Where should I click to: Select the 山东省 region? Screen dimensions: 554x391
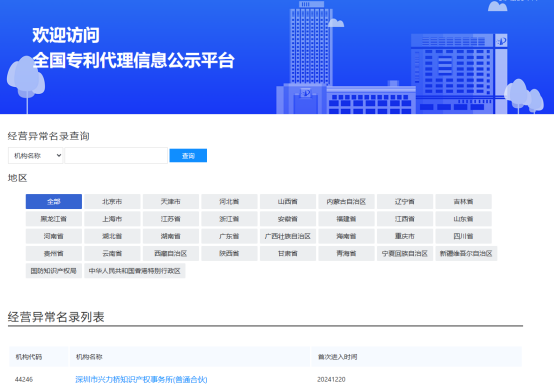click(x=463, y=219)
